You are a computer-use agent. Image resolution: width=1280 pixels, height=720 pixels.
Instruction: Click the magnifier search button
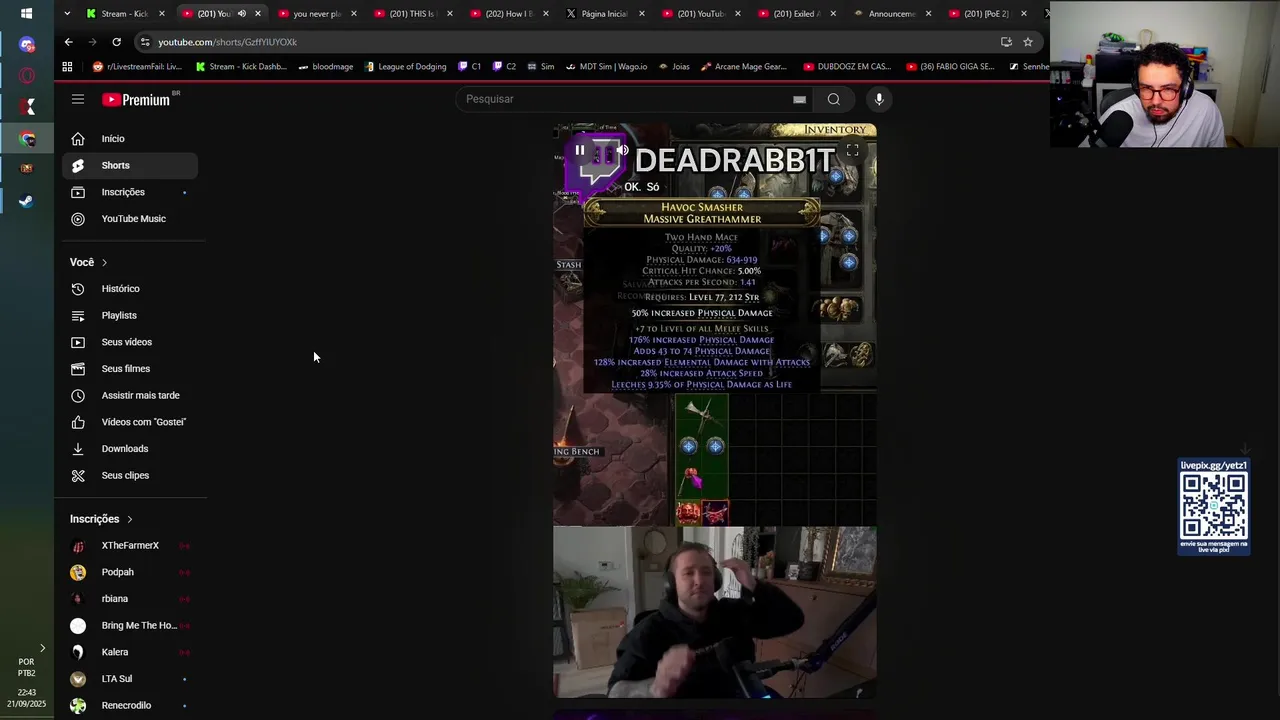pos(834,99)
